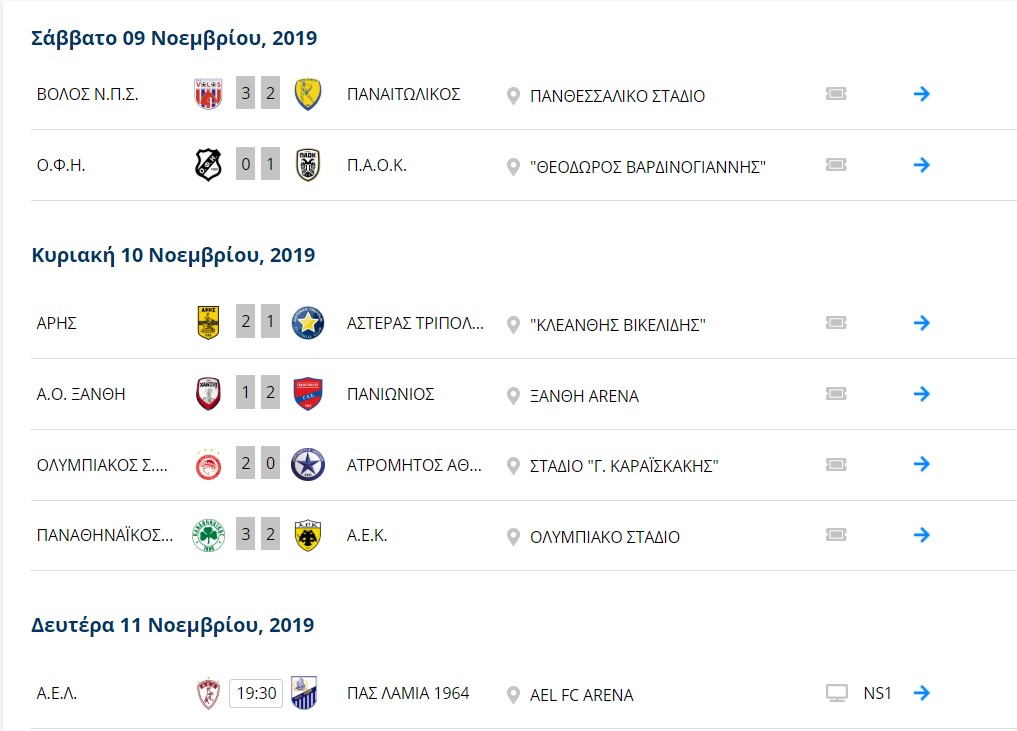Click location pin beside ΞΑΝΘΗ ARENA

513,396
